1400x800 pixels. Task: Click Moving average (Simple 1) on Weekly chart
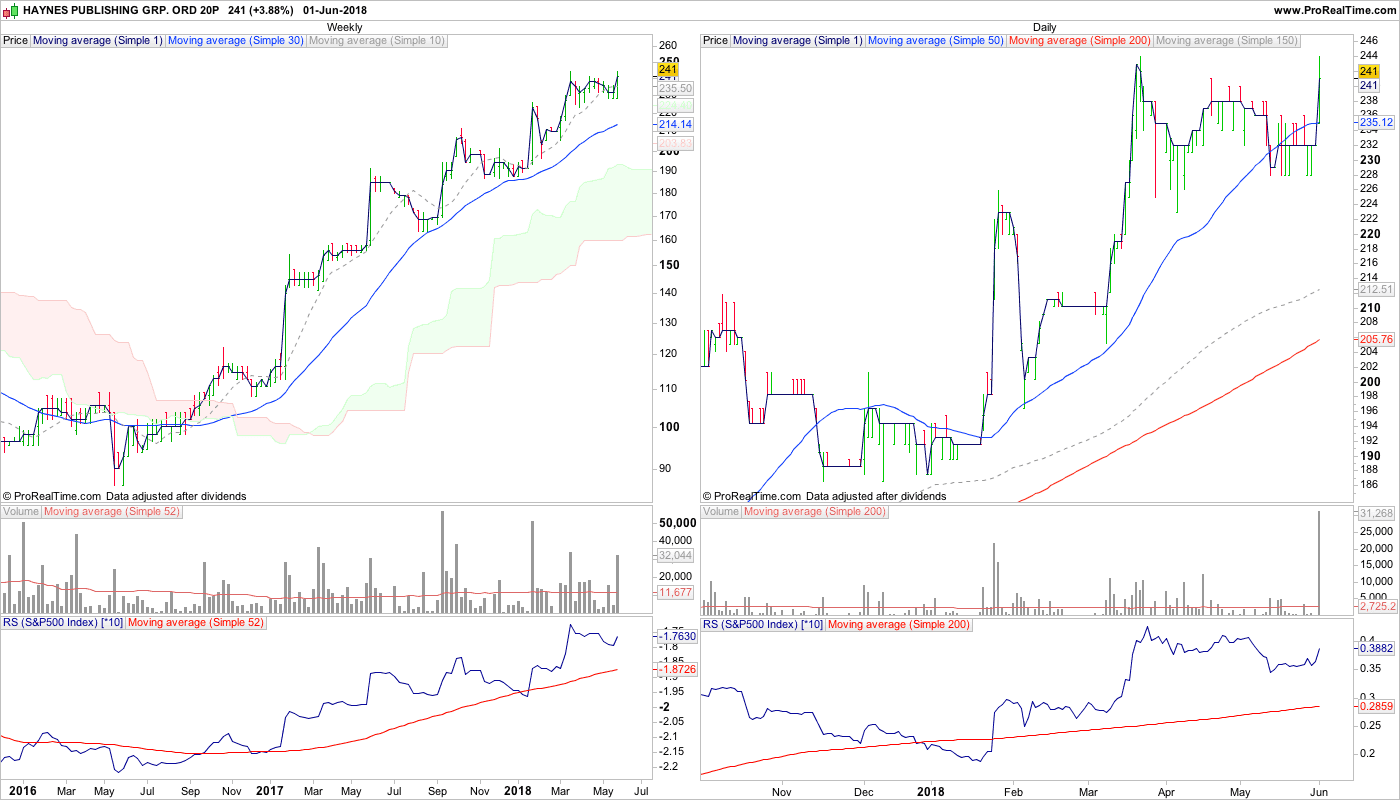coord(98,41)
